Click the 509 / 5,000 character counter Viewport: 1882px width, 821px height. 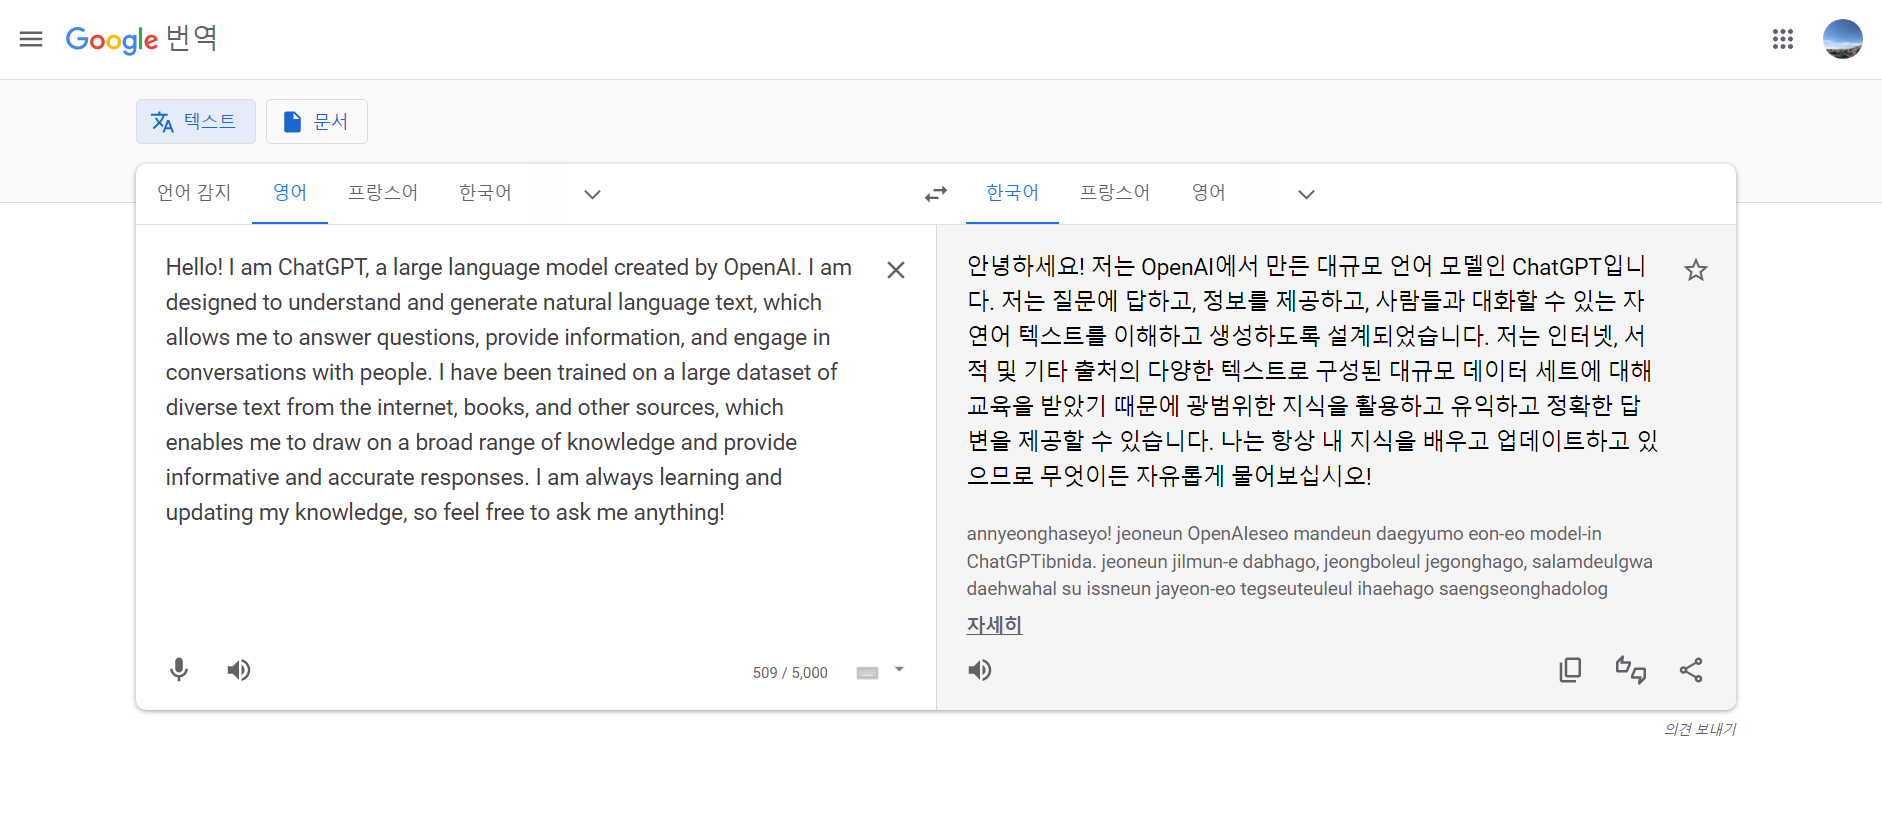[x=790, y=673]
